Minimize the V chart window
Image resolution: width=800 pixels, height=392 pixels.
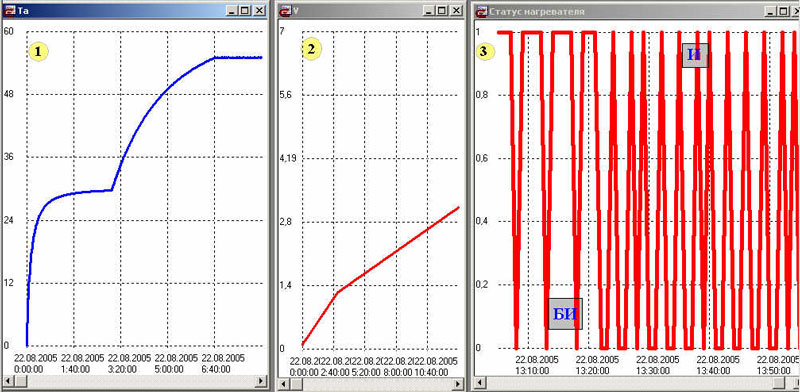[430, 10]
